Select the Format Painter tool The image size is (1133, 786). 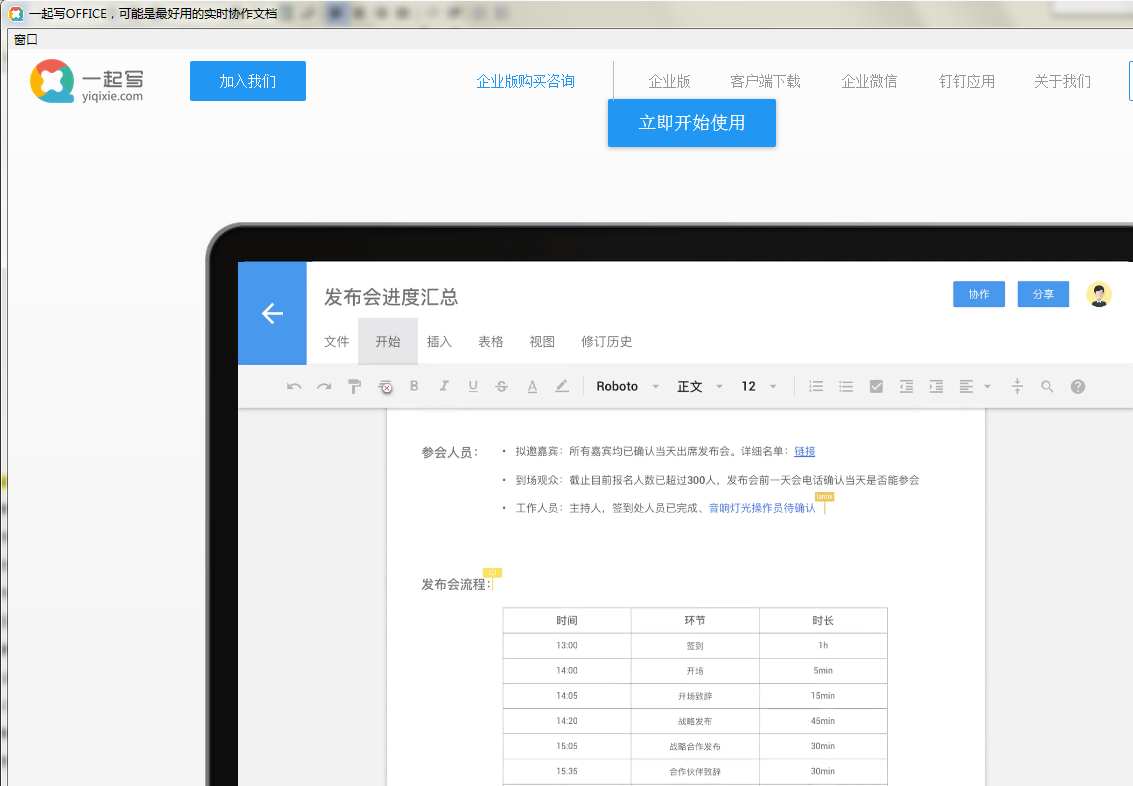click(354, 386)
